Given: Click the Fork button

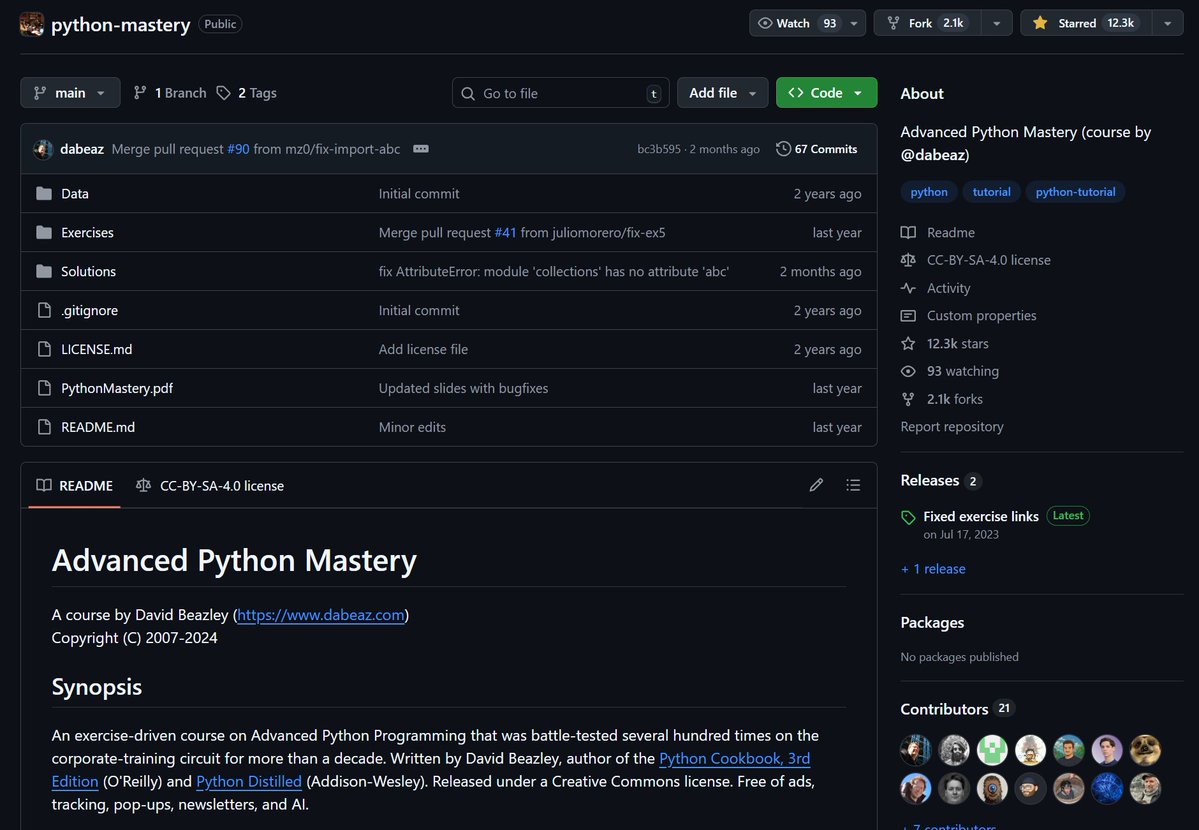Looking at the screenshot, I should [928, 23].
